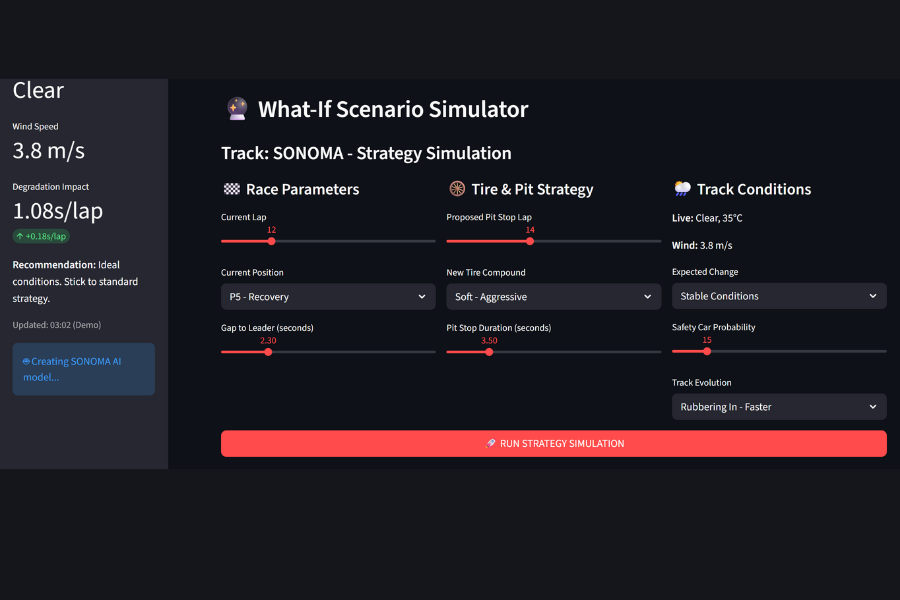Viewport: 900px width, 600px height.
Task: Open the New Tire Compound dropdown
Action: pyautogui.click(x=553, y=297)
